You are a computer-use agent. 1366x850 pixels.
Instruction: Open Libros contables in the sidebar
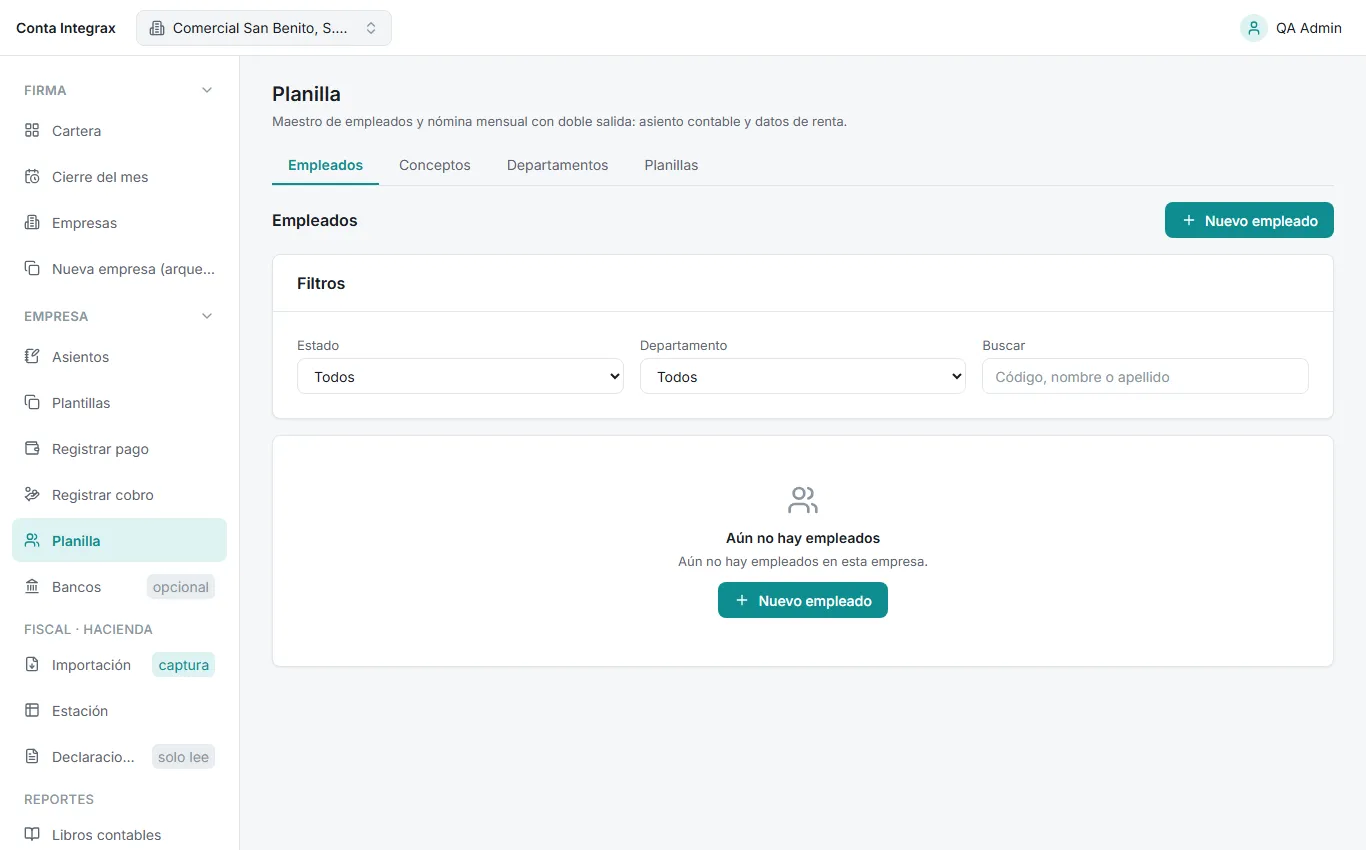[x=120, y=835]
